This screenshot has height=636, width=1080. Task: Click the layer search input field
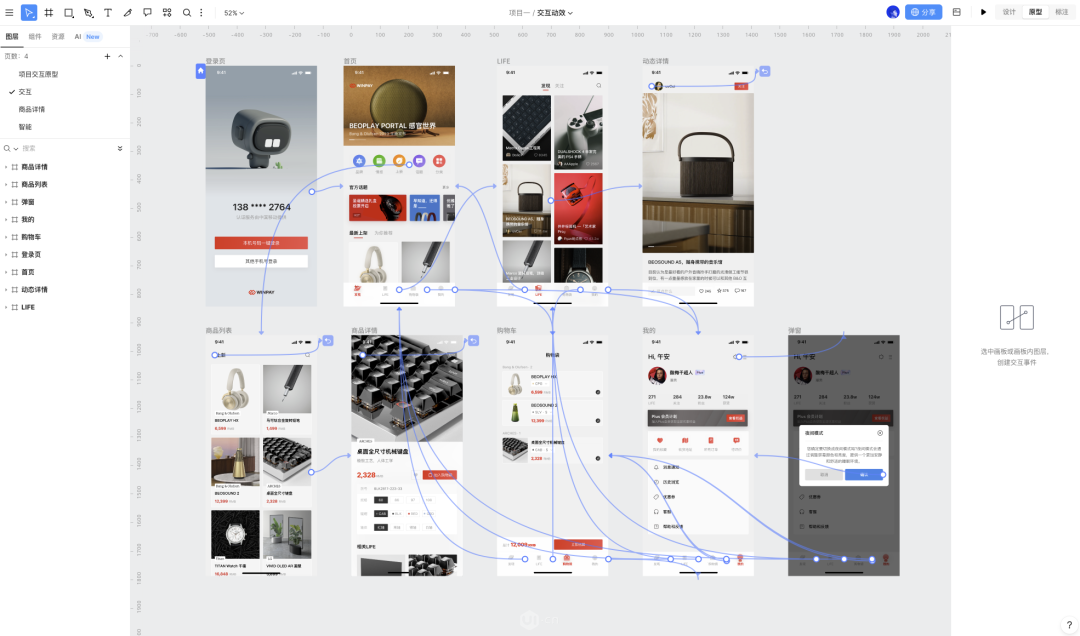point(65,148)
